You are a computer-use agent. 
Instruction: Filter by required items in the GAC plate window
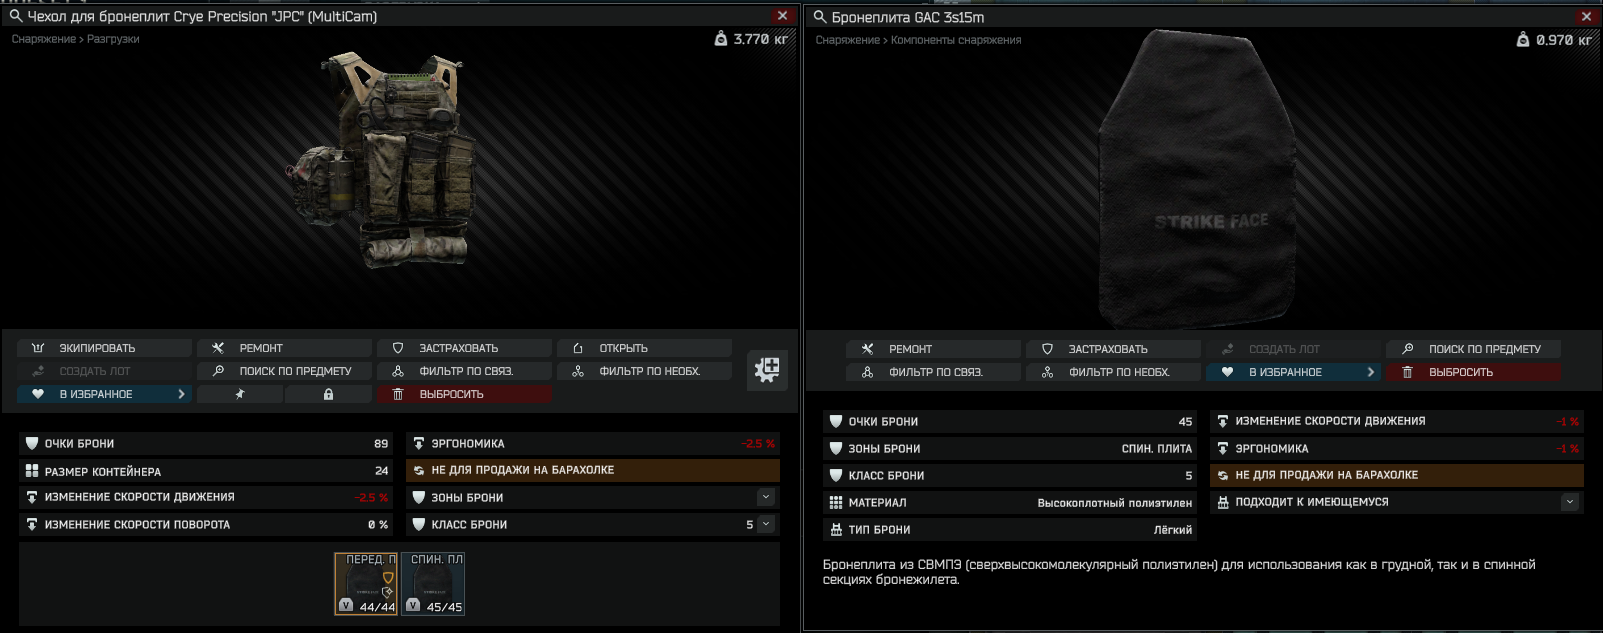1113,372
